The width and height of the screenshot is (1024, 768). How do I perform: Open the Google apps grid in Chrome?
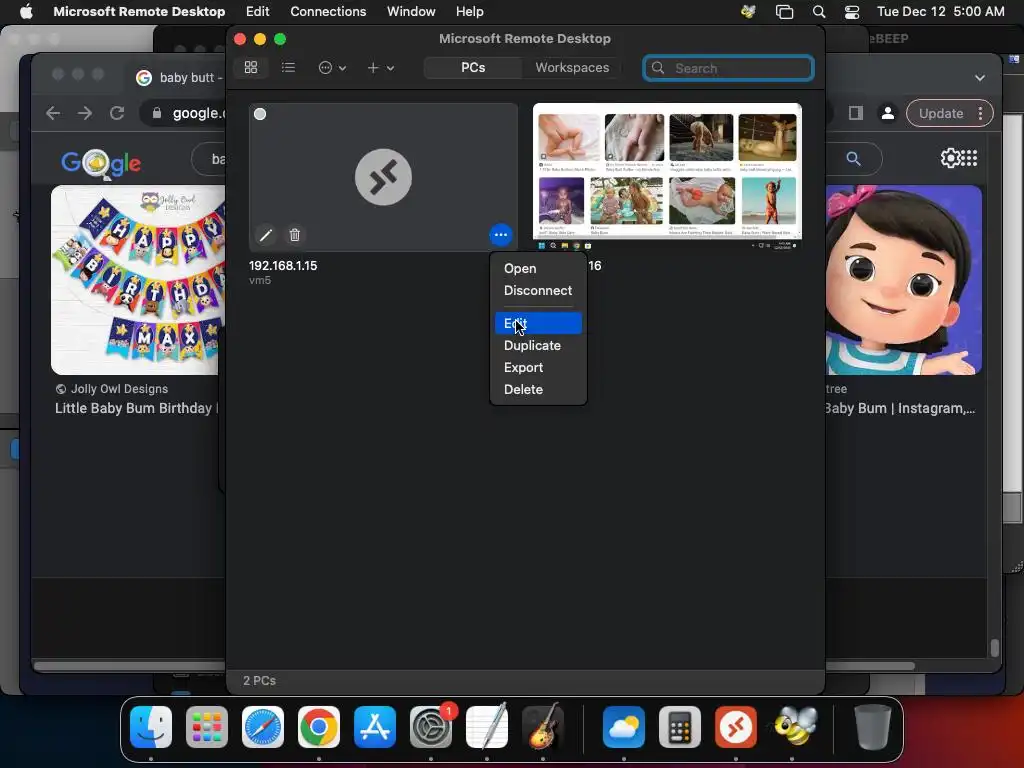point(970,158)
